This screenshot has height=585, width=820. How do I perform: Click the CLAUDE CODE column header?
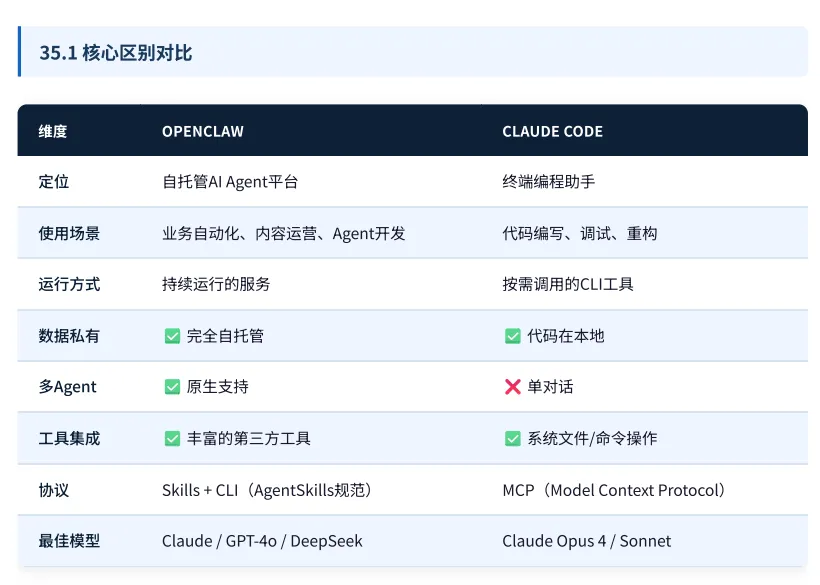tap(553, 131)
